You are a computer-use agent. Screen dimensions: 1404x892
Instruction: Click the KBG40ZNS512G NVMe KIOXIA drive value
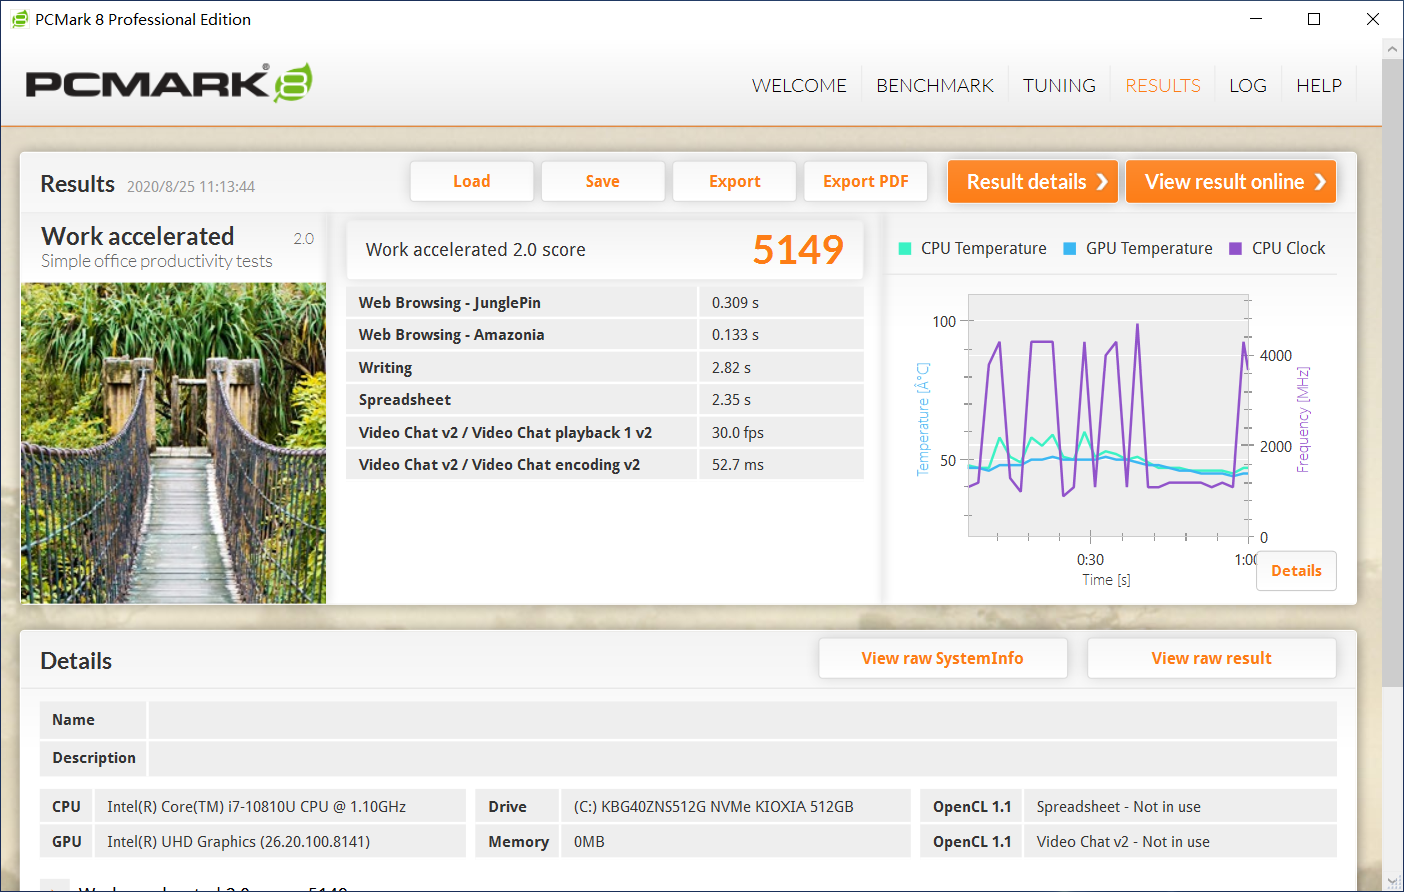[x=713, y=807]
